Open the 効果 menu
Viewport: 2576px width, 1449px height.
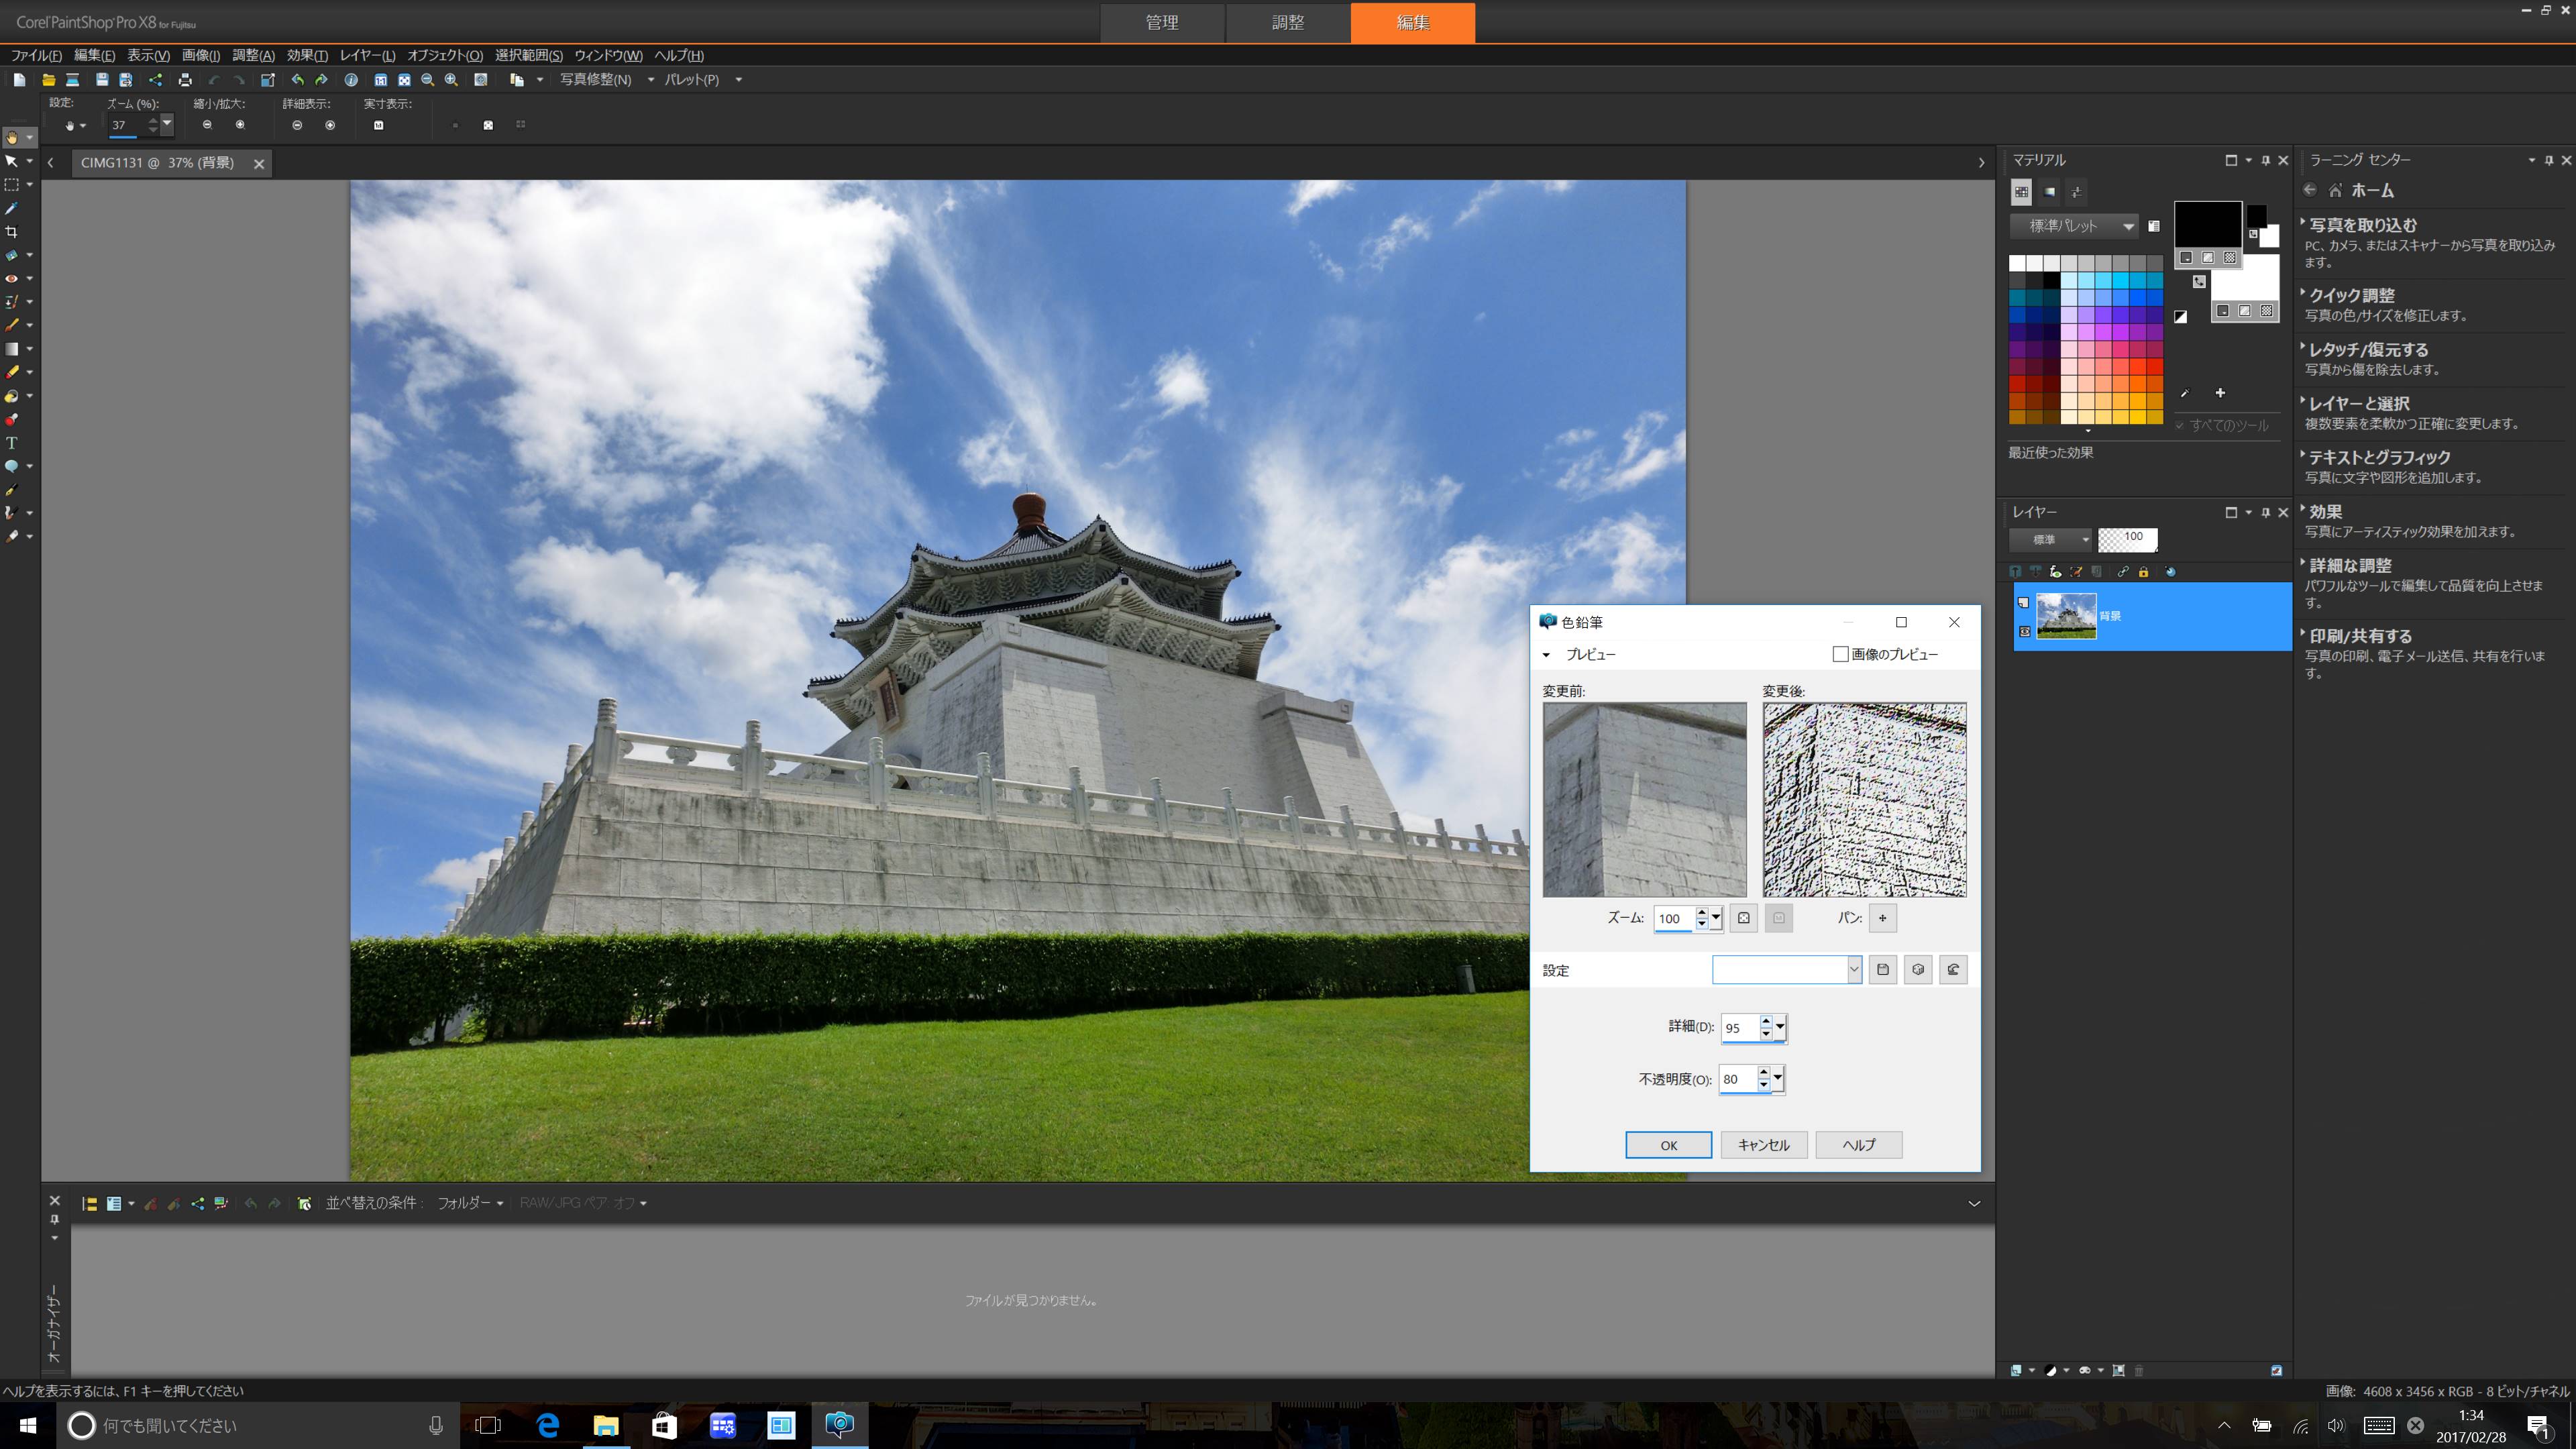(306, 55)
